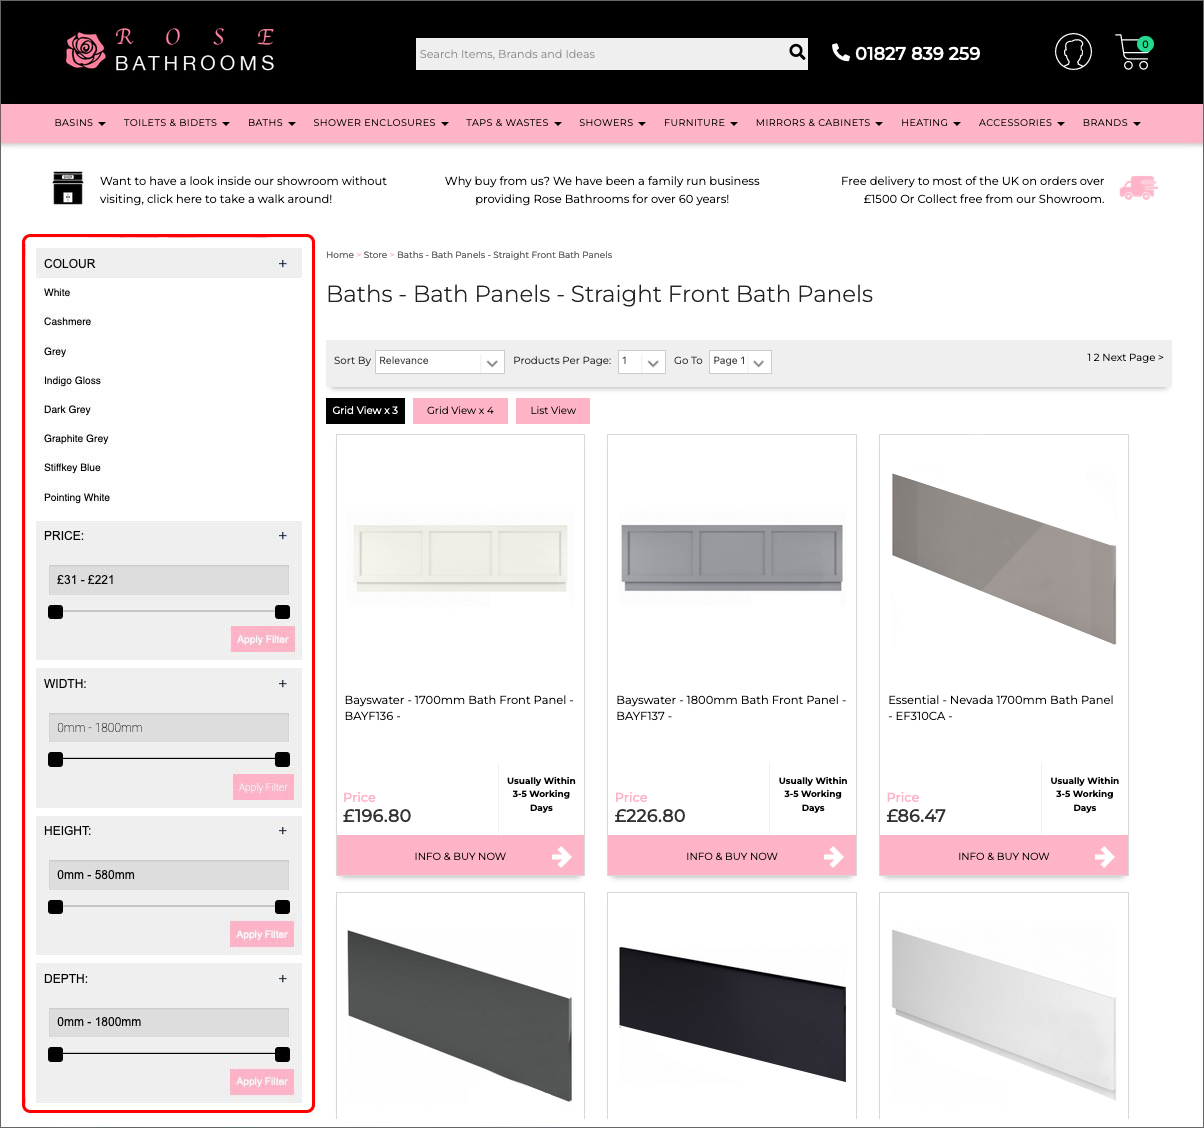The height and width of the screenshot is (1128, 1204).
Task: Click the showroom walk-around icon
Action: (x=67, y=188)
